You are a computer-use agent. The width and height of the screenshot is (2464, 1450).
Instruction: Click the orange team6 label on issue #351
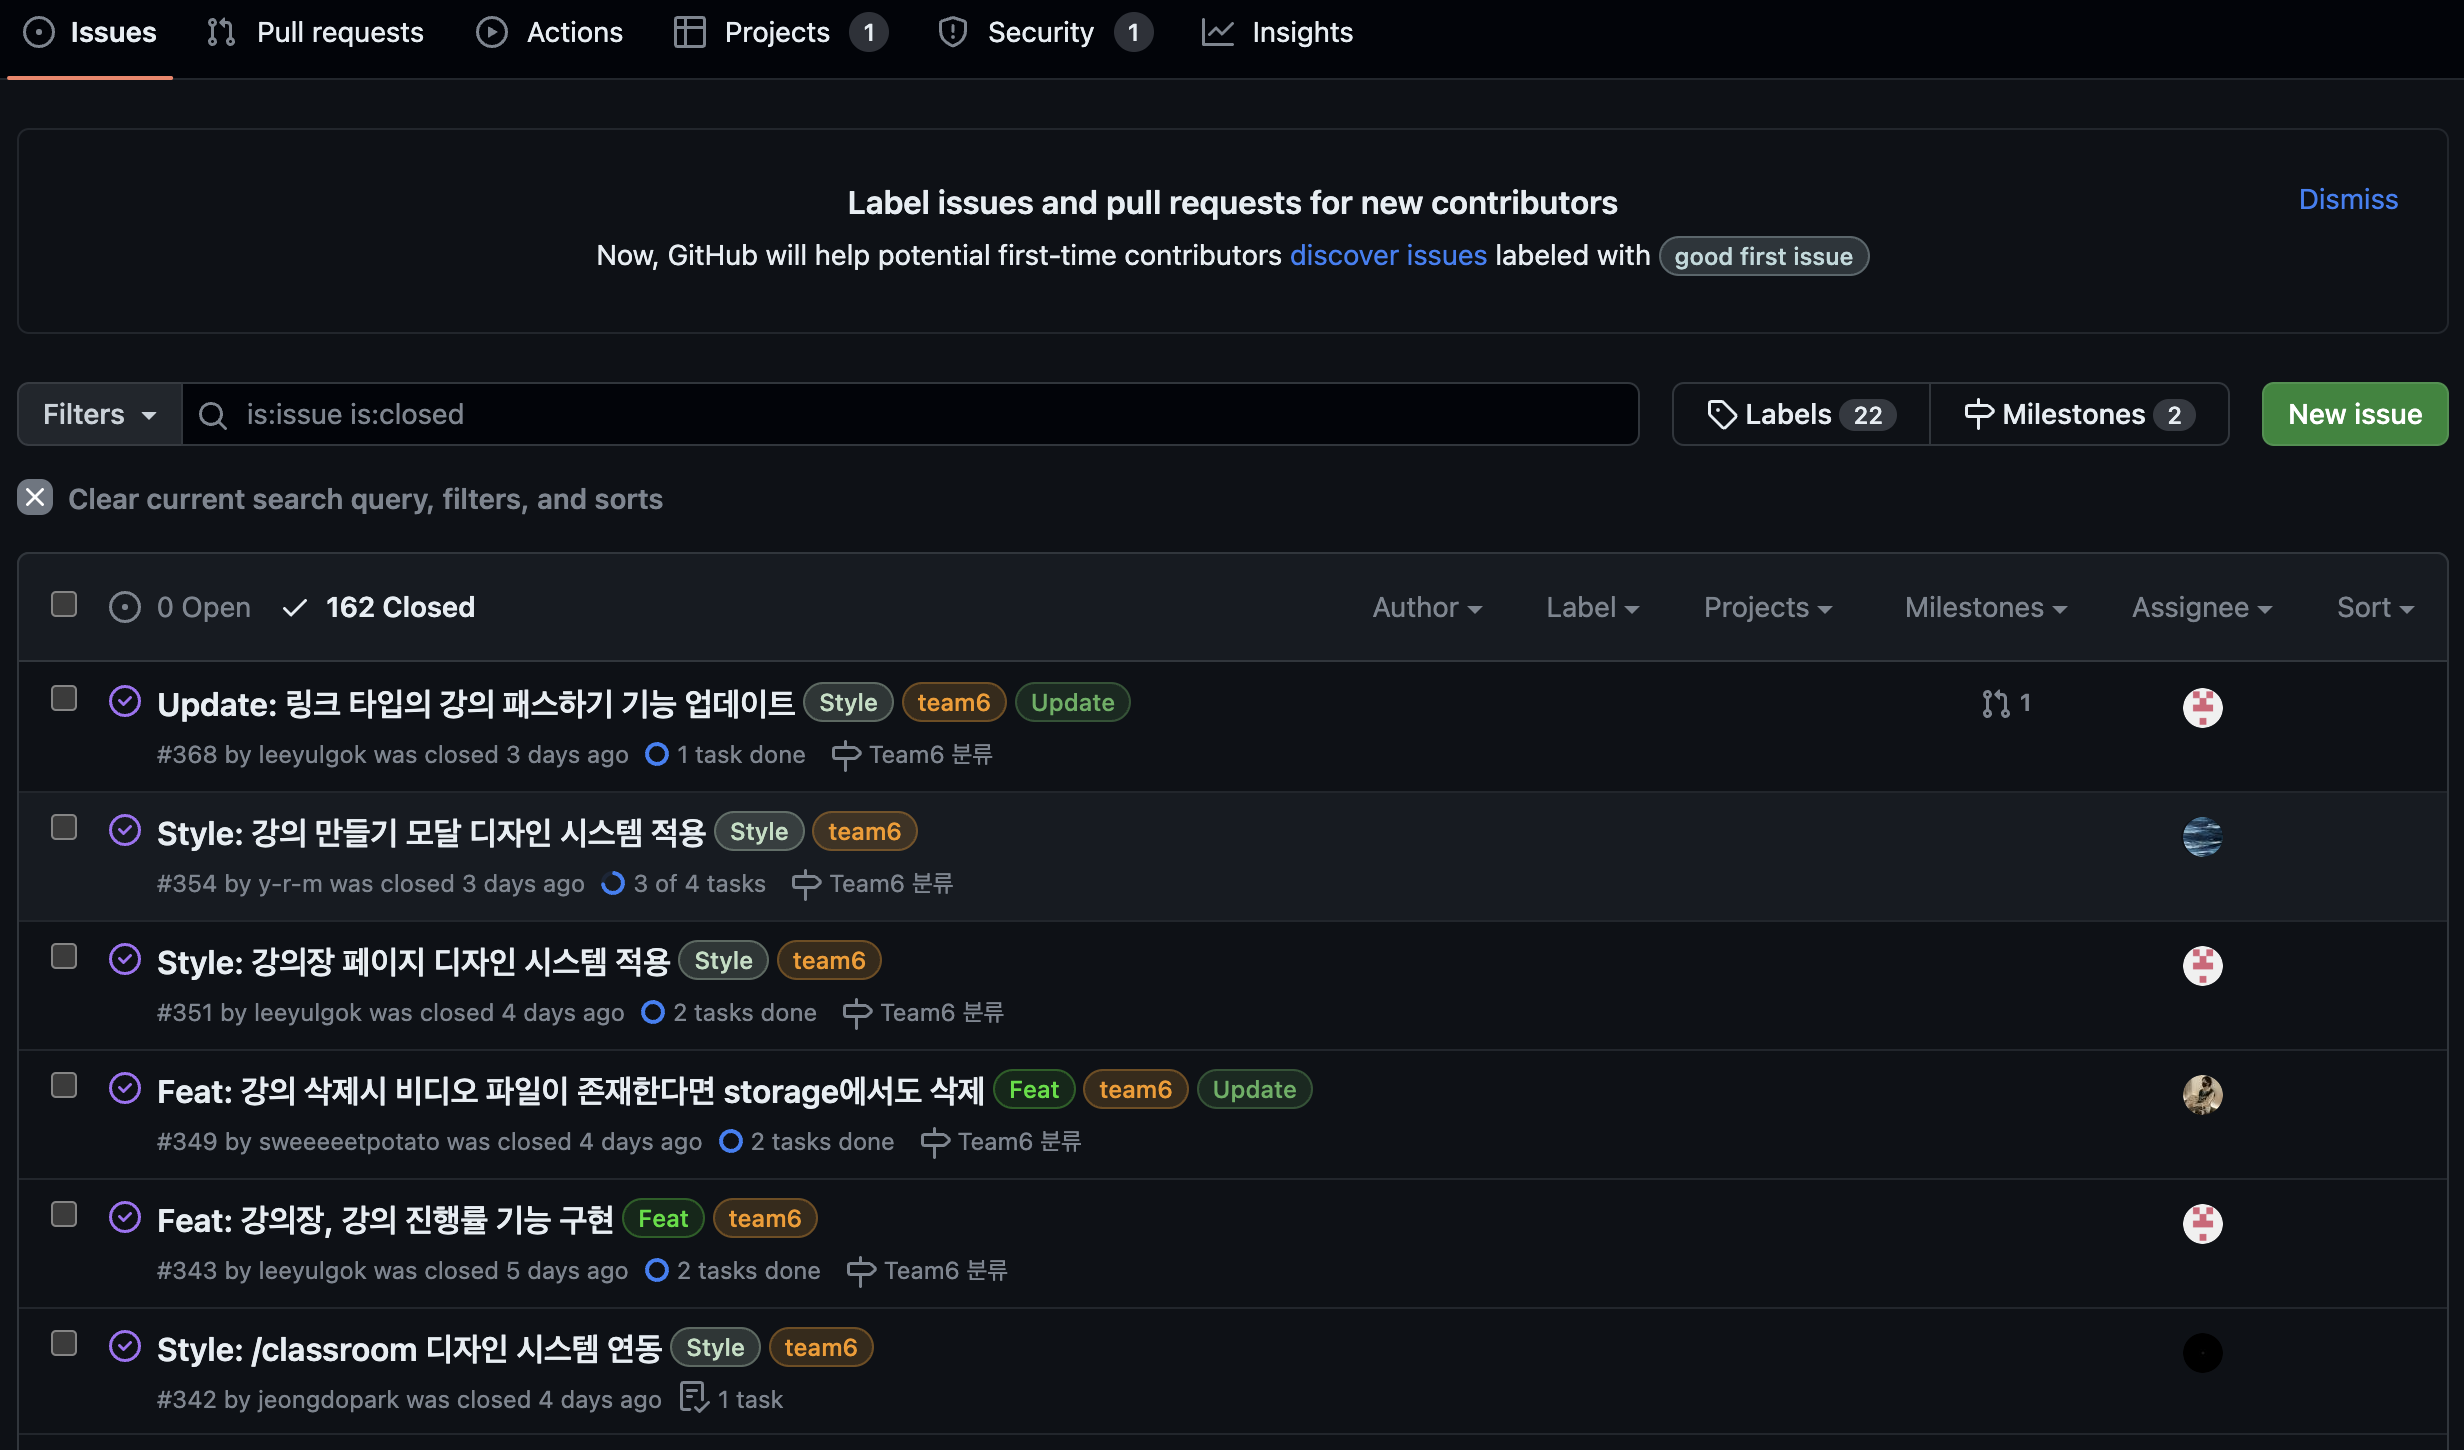point(828,960)
